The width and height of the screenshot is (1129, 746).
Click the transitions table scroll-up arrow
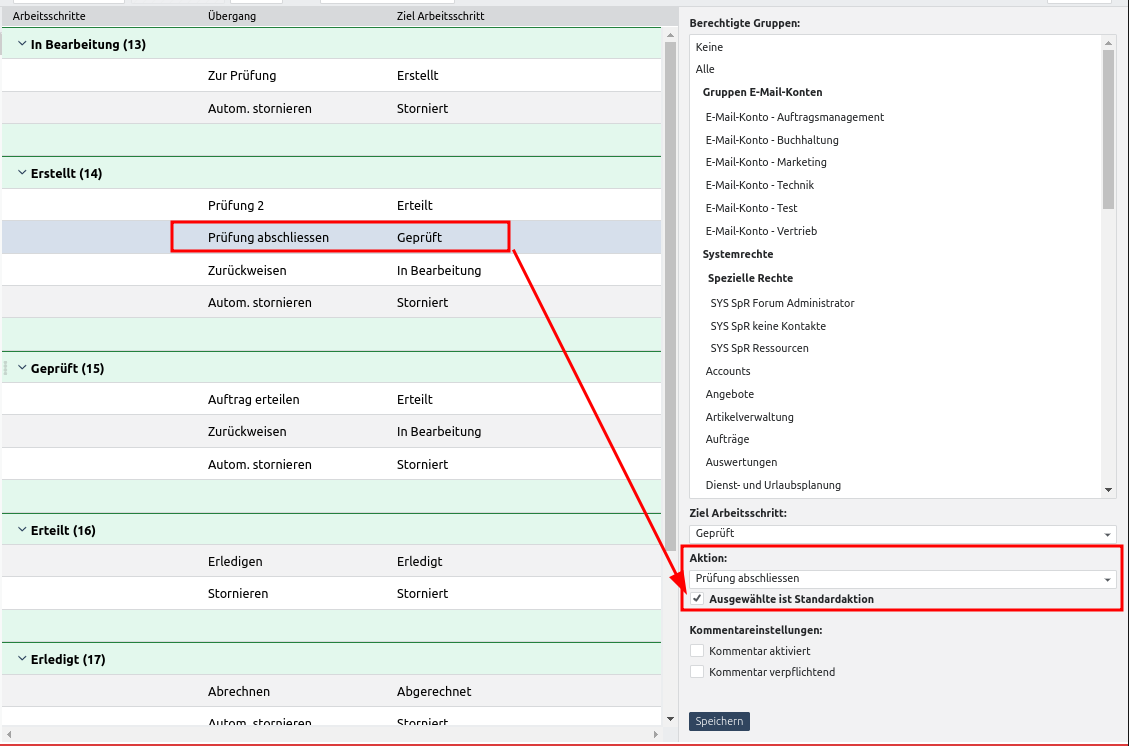coord(670,36)
